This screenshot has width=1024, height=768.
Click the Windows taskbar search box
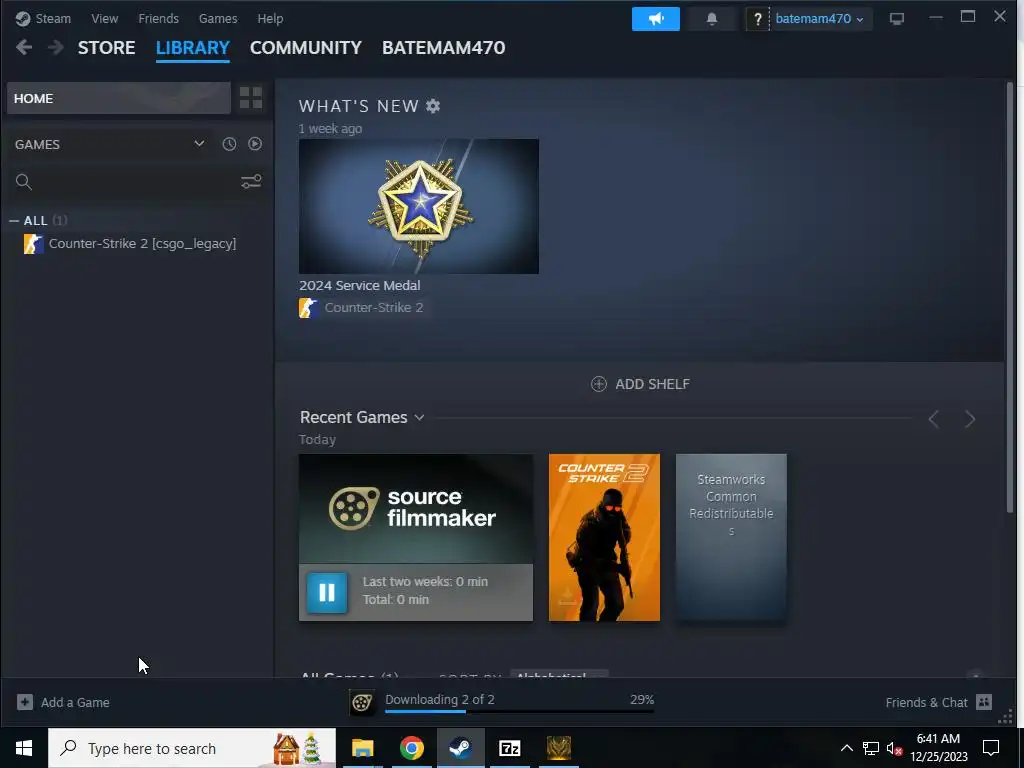coord(192,748)
